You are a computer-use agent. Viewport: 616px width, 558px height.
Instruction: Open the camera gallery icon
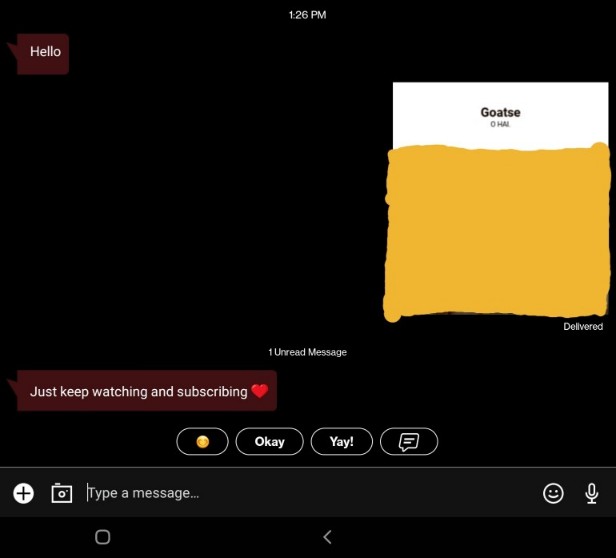tap(62, 493)
